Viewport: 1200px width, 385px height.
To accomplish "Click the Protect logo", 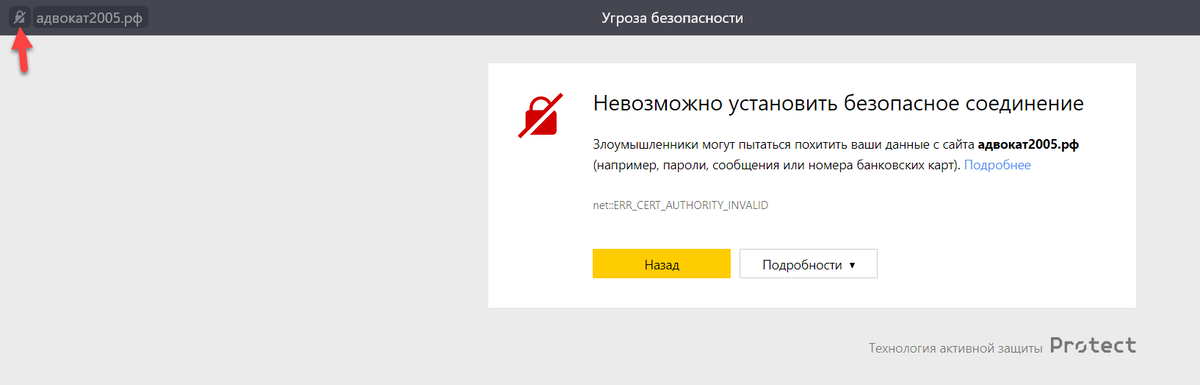I will click(1094, 346).
